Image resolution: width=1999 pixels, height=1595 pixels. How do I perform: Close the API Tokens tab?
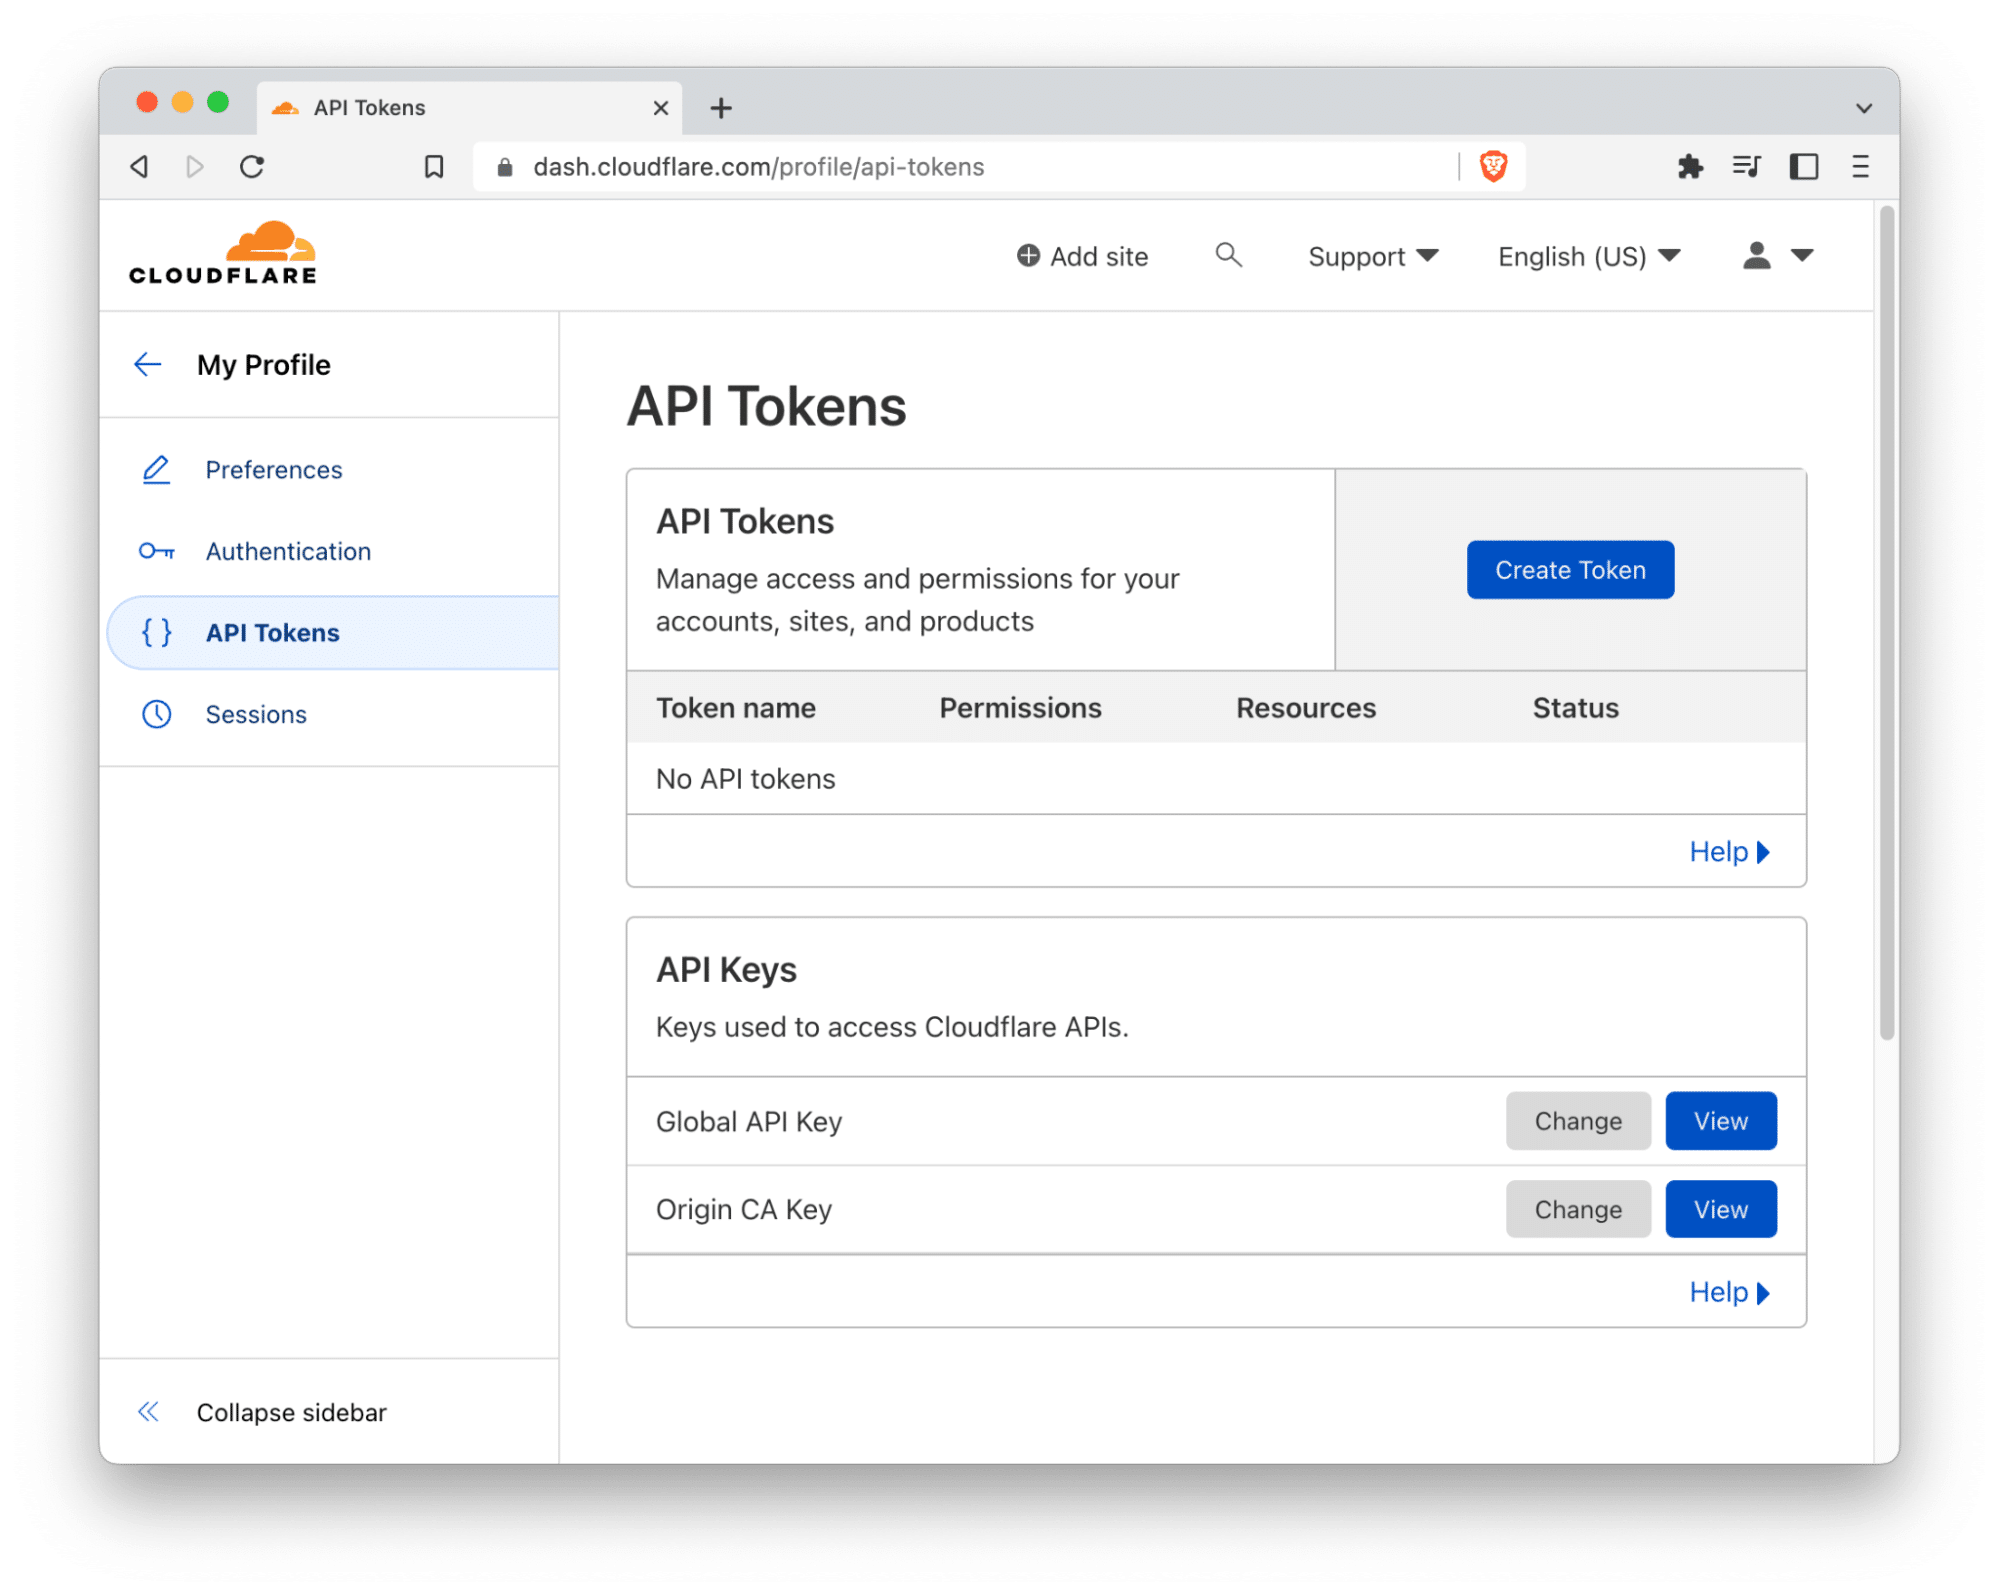click(x=661, y=108)
